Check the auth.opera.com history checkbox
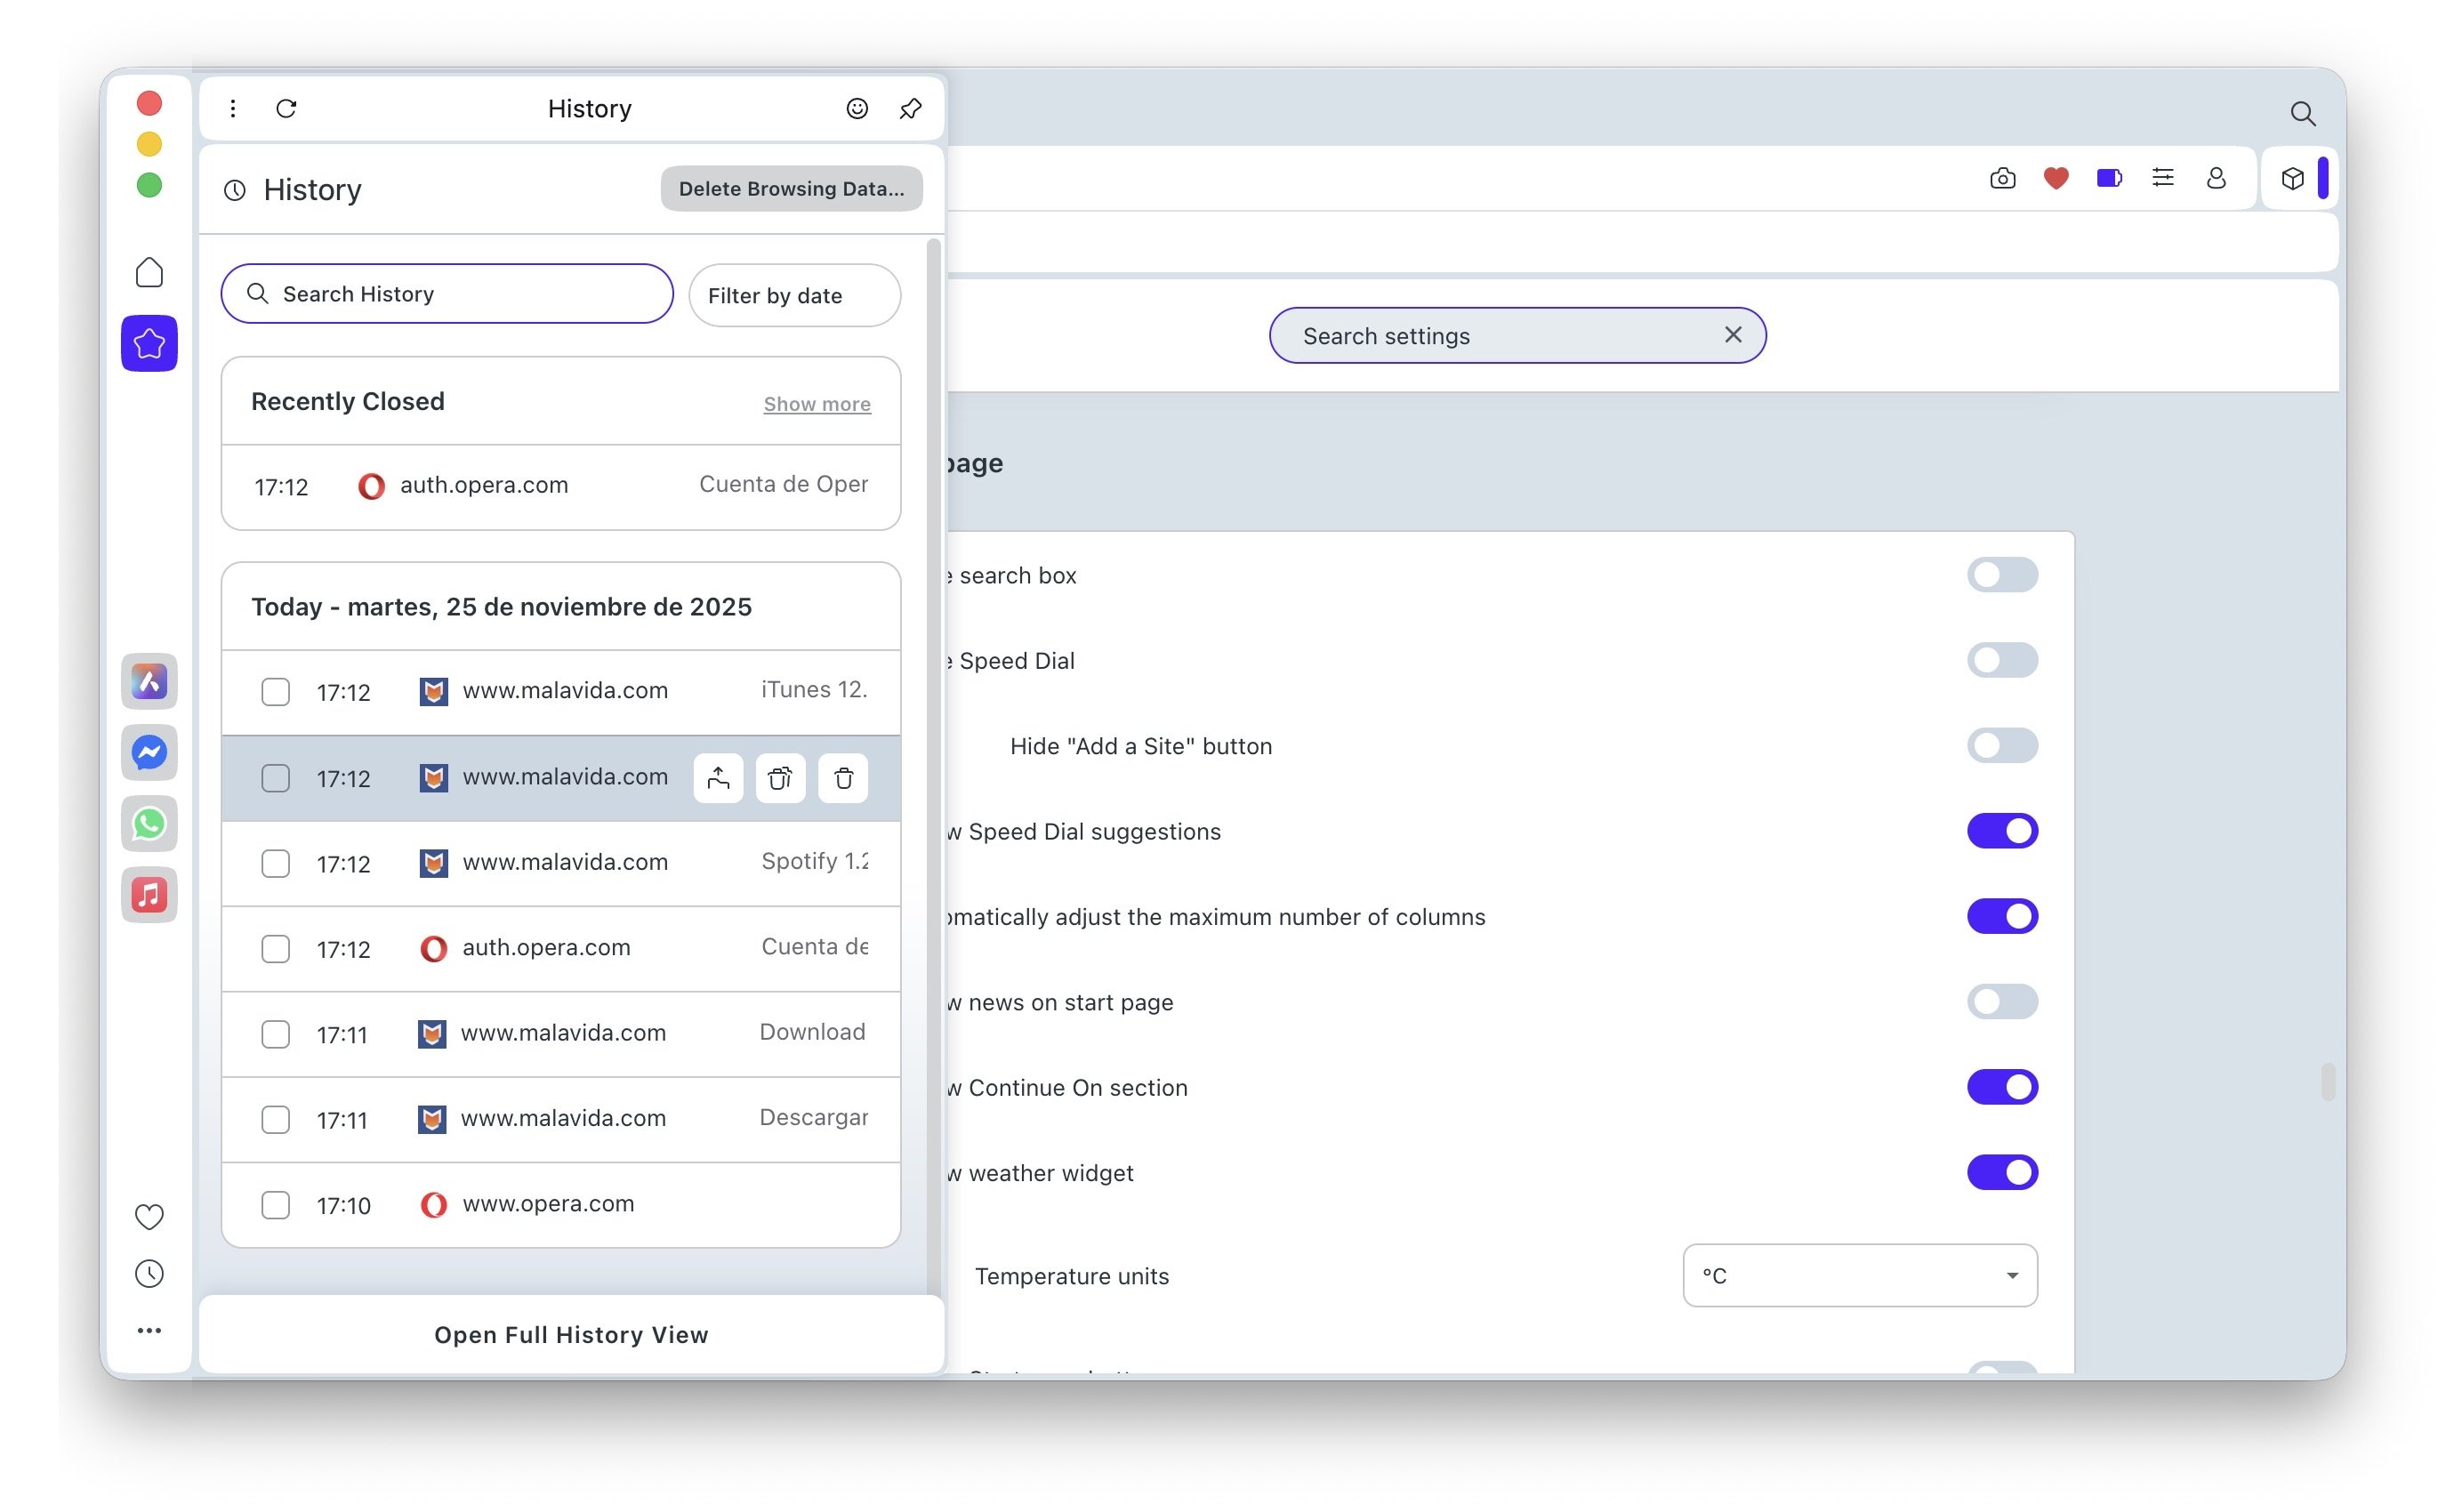 click(x=275, y=948)
